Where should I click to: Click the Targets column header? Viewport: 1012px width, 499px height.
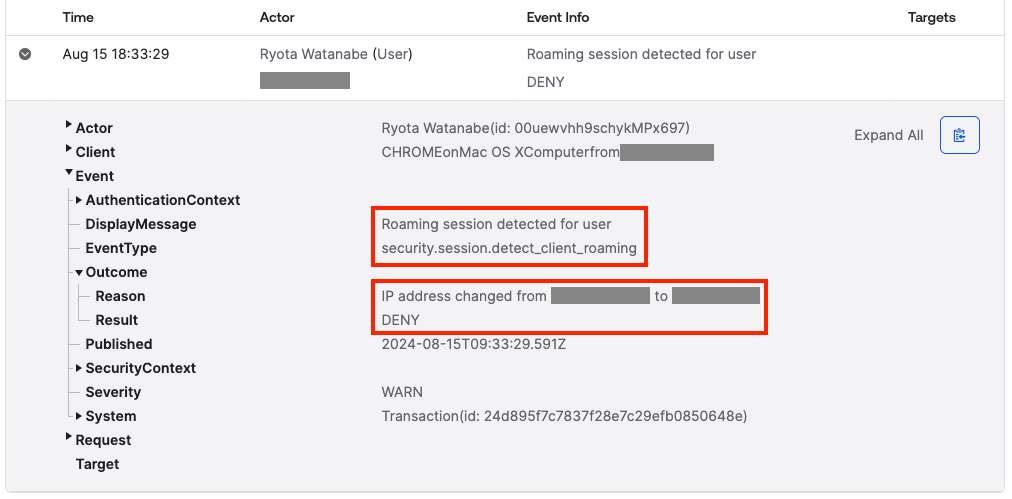tap(931, 17)
